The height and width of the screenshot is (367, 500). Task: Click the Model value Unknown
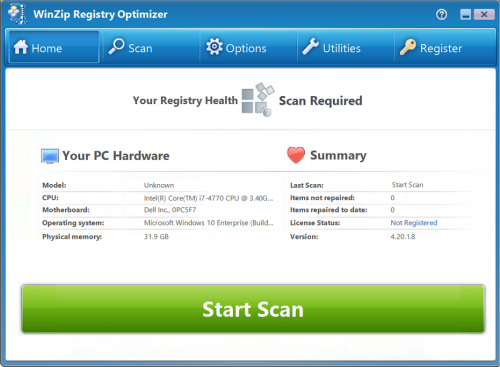[x=159, y=185]
